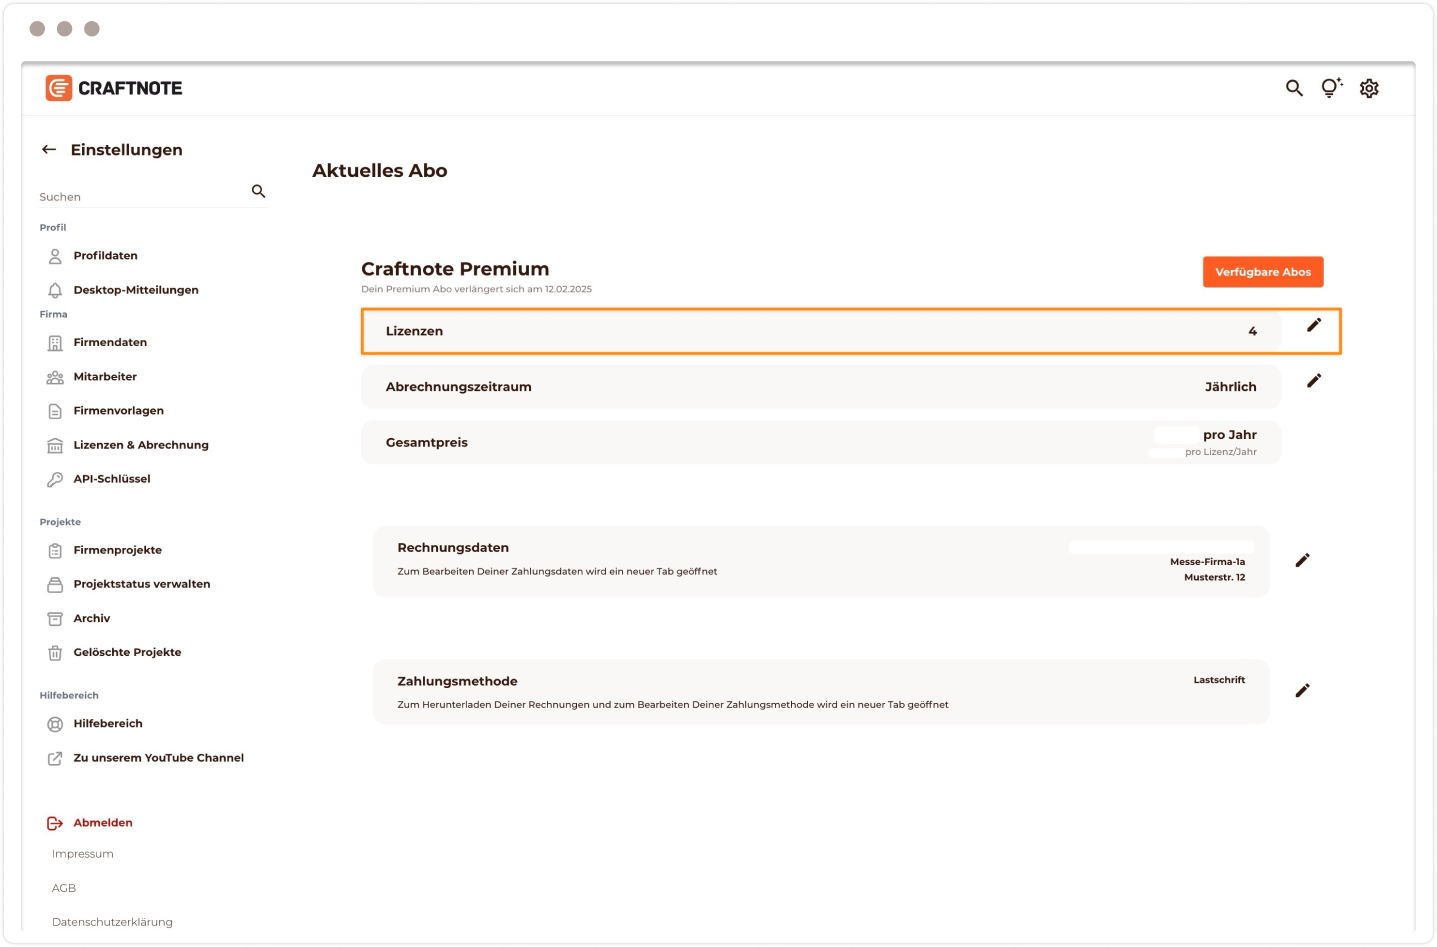1437x947 pixels.
Task: Edit Lizenzen with the pencil icon
Action: click(1314, 325)
